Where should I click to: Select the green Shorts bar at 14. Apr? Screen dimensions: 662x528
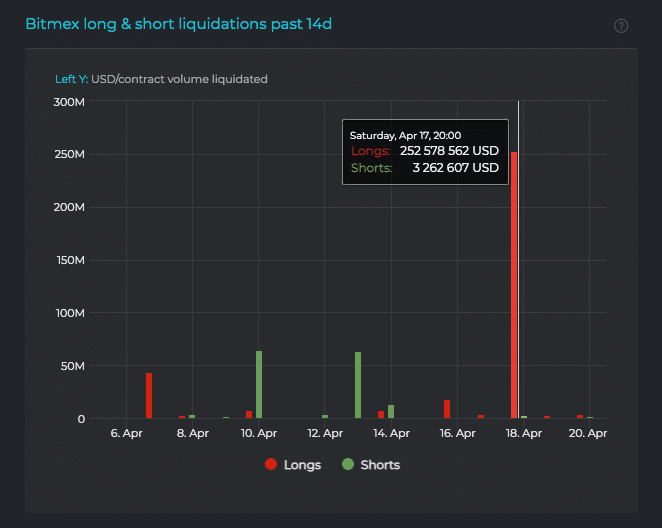tap(391, 412)
